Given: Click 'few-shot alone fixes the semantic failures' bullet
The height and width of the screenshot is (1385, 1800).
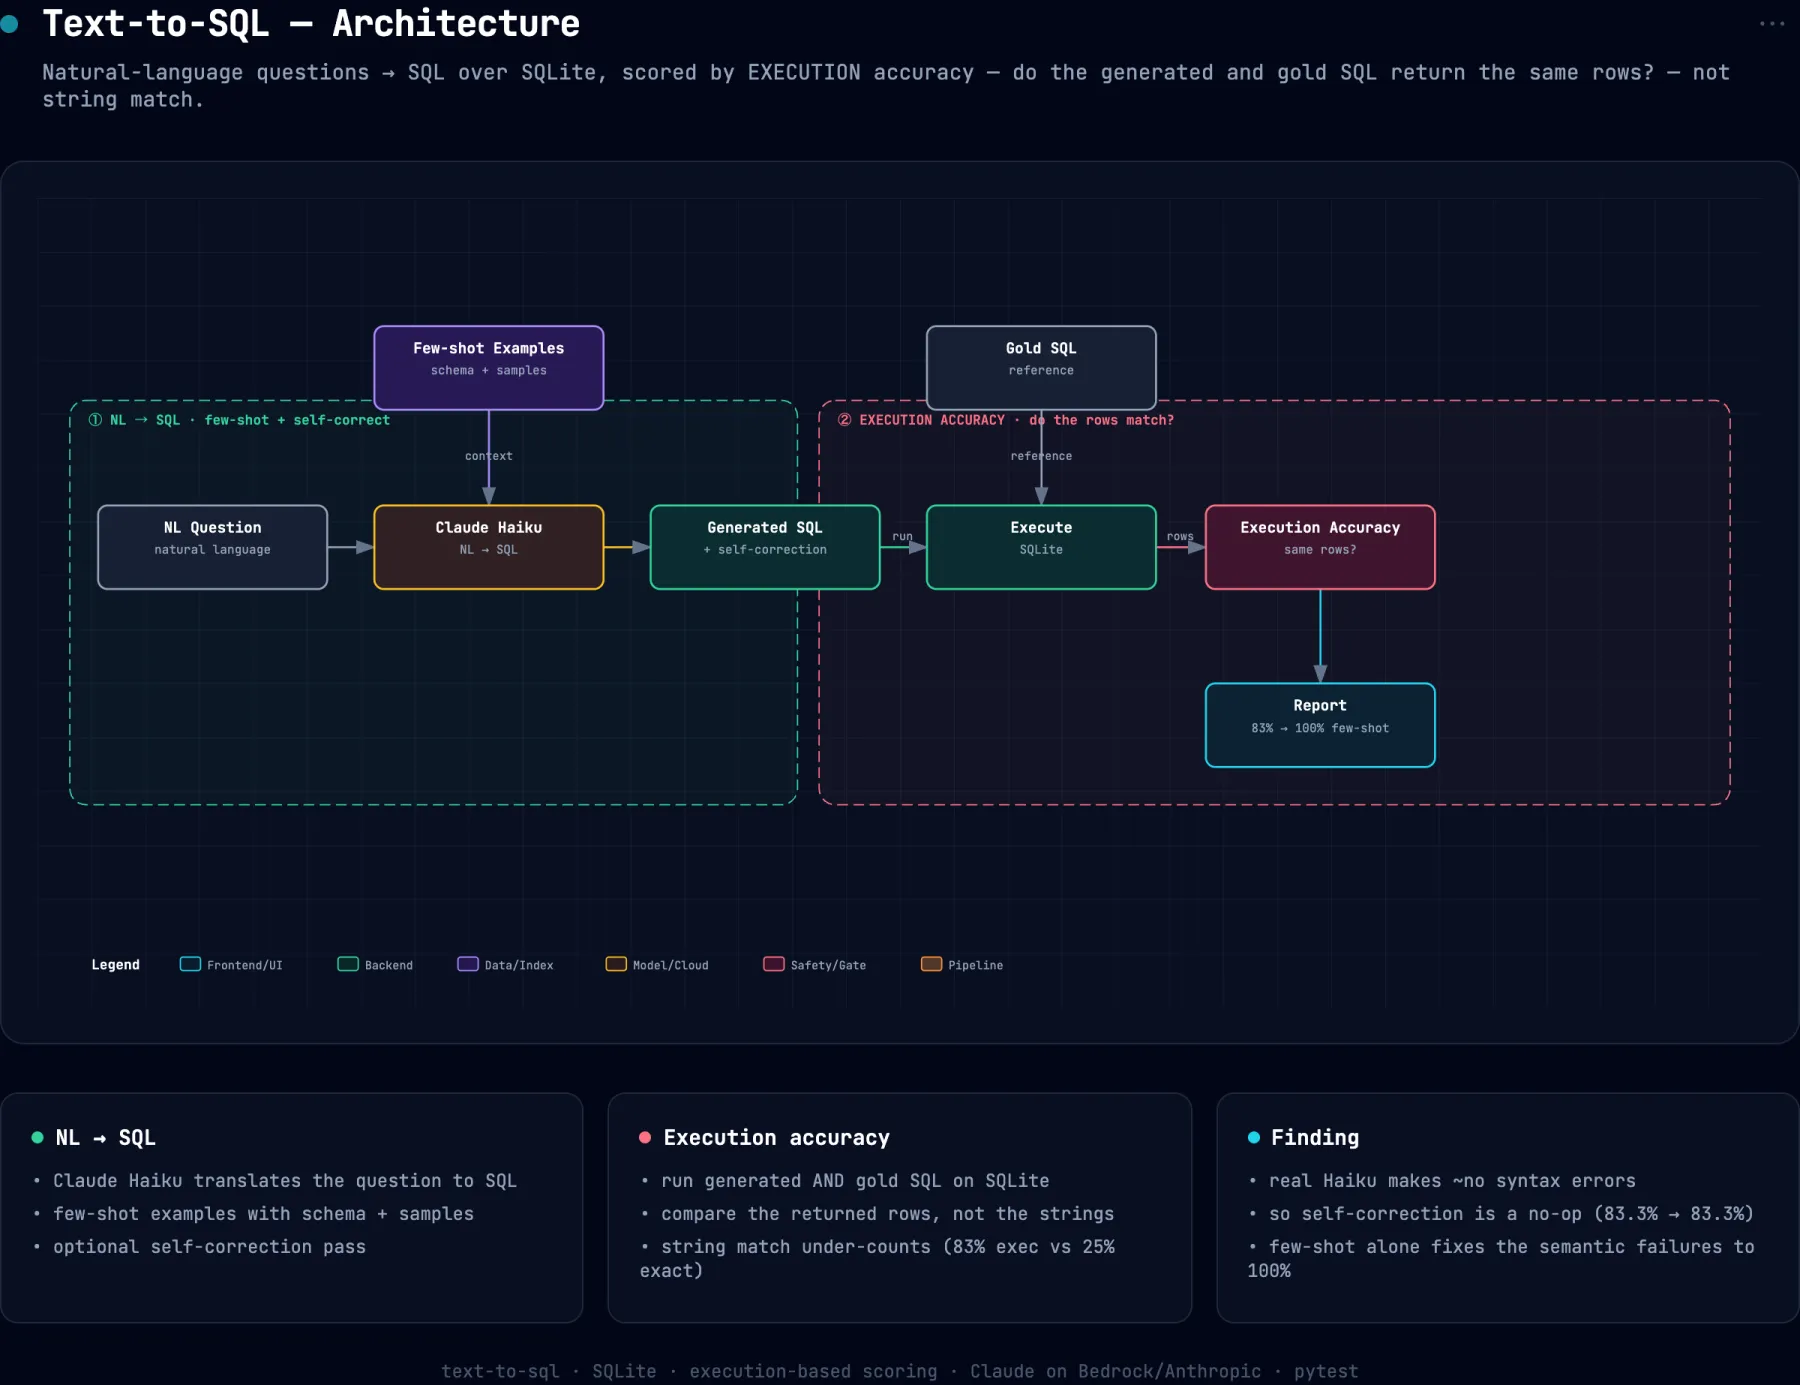Looking at the screenshot, I should coord(1501,1259).
